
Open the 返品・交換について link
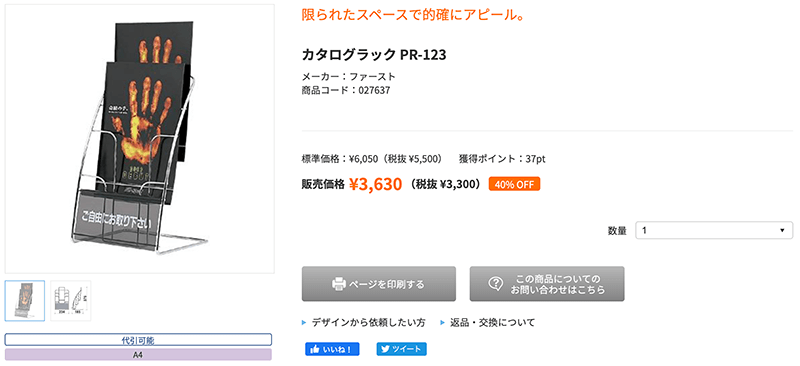coord(492,323)
